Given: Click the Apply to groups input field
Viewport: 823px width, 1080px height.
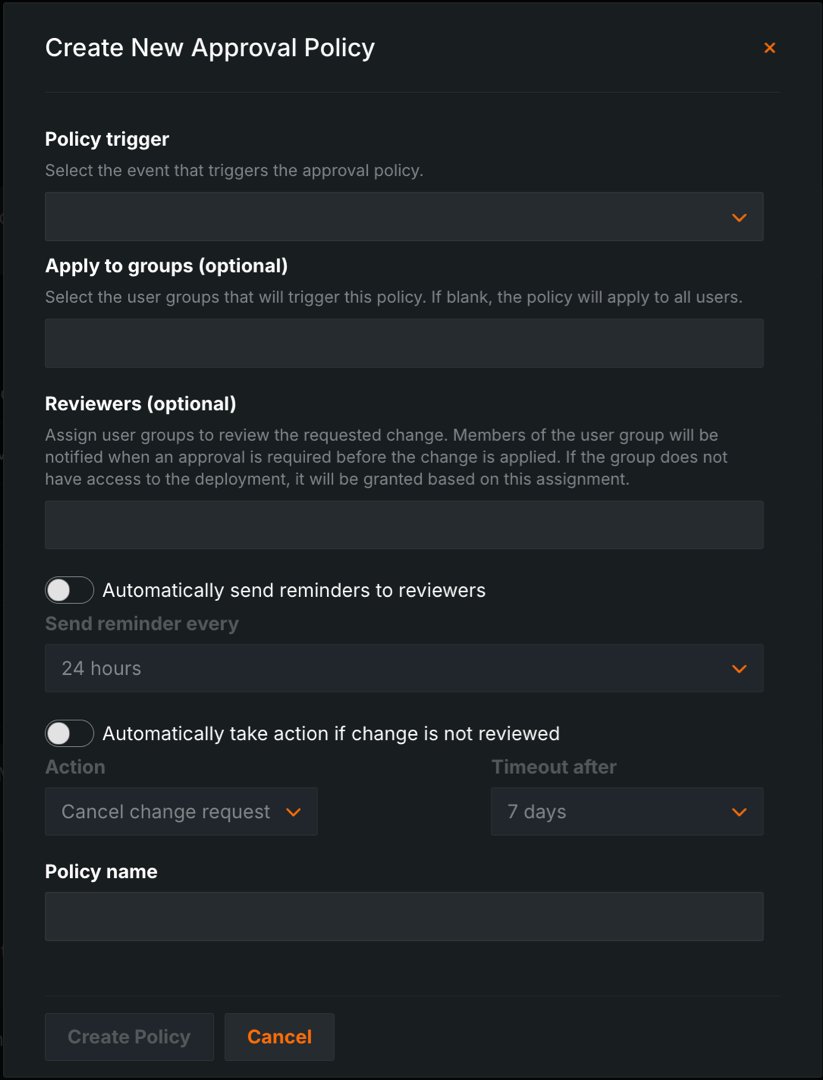Looking at the screenshot, I should (x=403, y=343).
